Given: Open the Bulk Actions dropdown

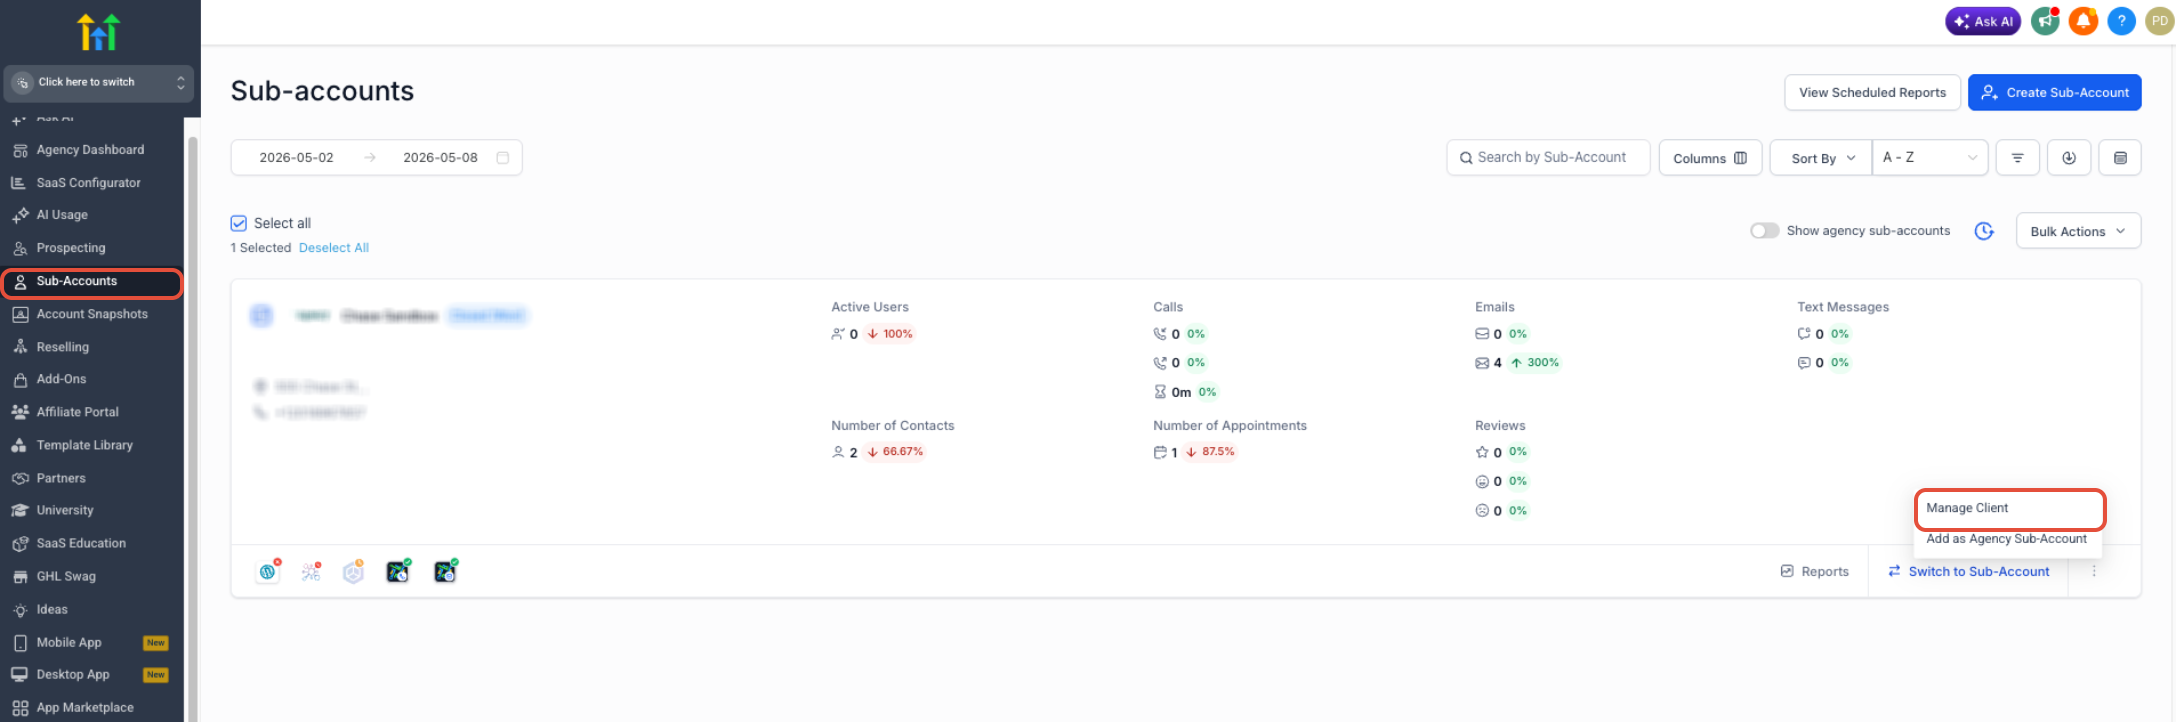Looking at the screenshot, I should coord(2078,231).
